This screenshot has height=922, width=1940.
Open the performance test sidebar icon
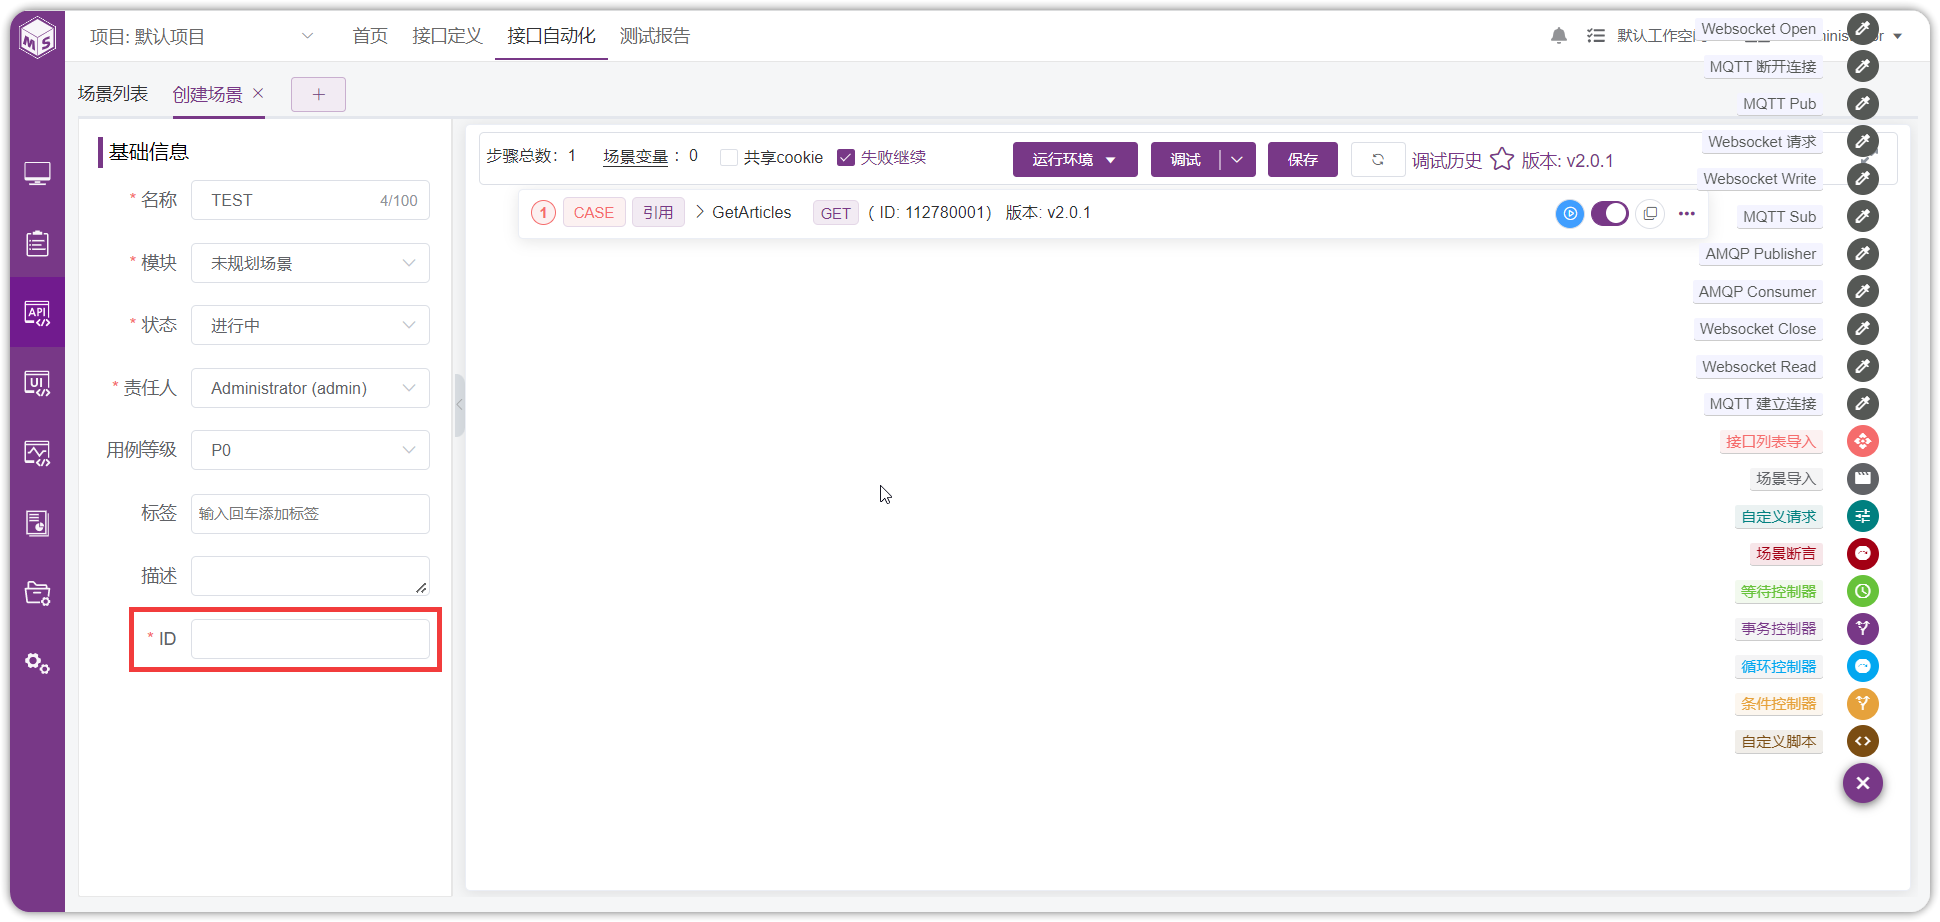(38, 453)
